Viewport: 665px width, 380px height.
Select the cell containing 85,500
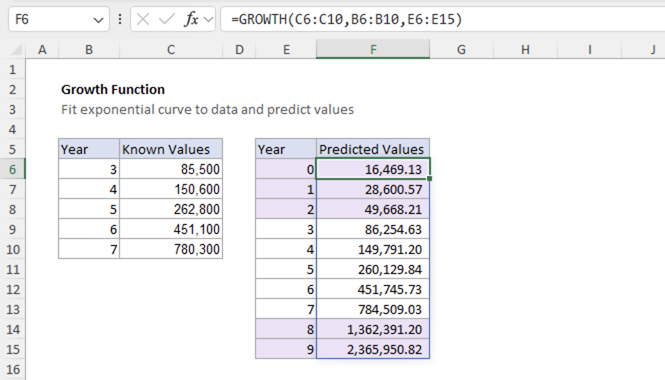(171, 169)
